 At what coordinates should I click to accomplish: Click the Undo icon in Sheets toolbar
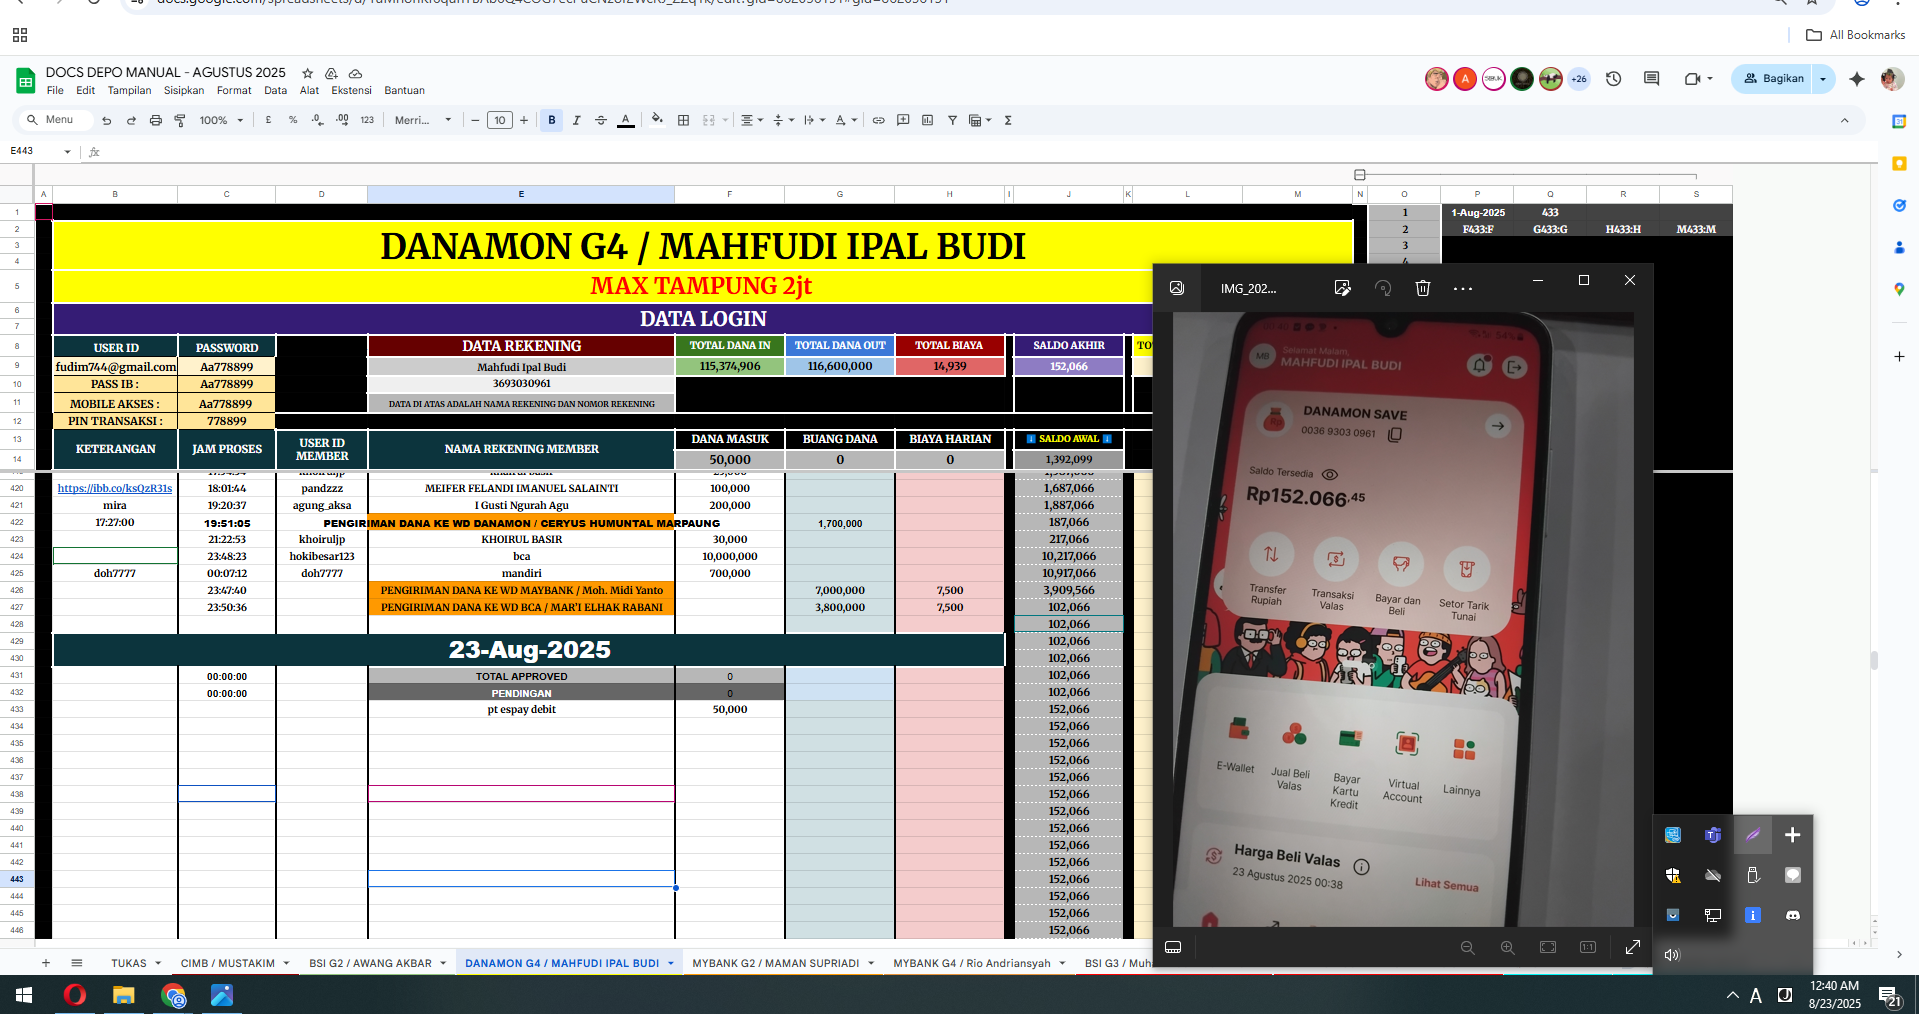pos(106,120)
